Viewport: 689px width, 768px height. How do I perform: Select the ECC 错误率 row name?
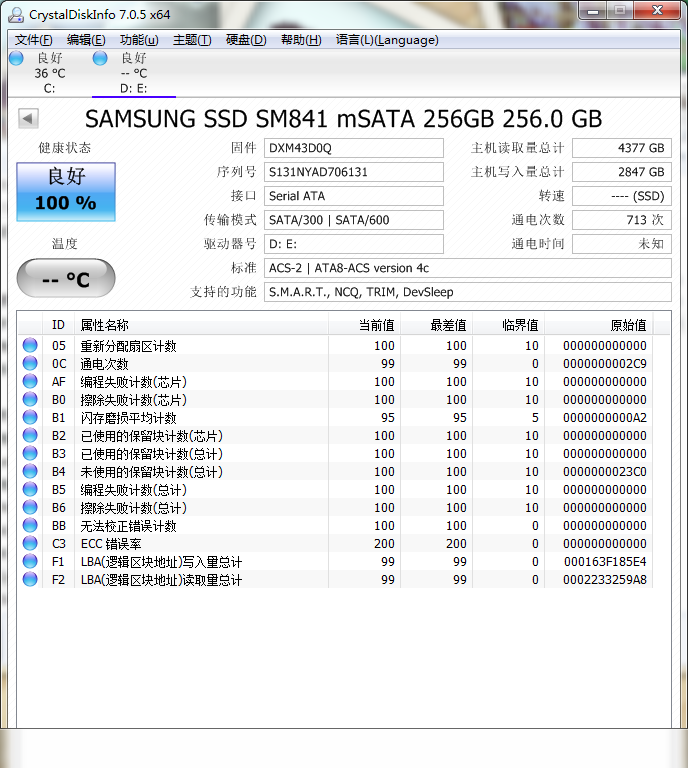tap(111, 544)
